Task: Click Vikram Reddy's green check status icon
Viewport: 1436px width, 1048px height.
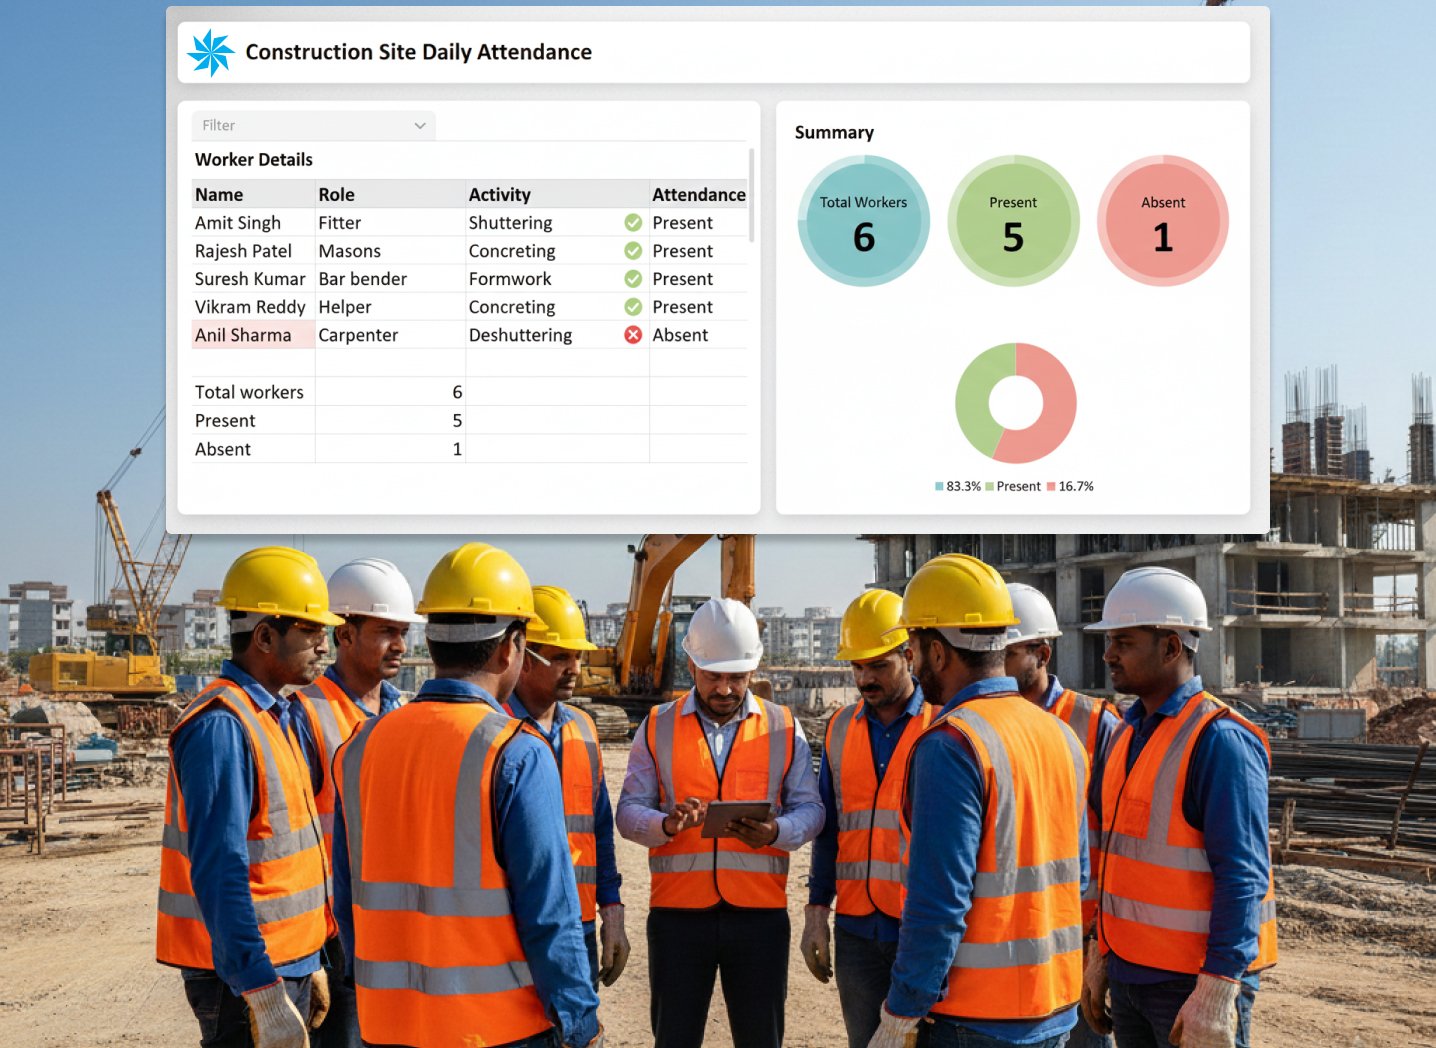Action: click(633, 307)
